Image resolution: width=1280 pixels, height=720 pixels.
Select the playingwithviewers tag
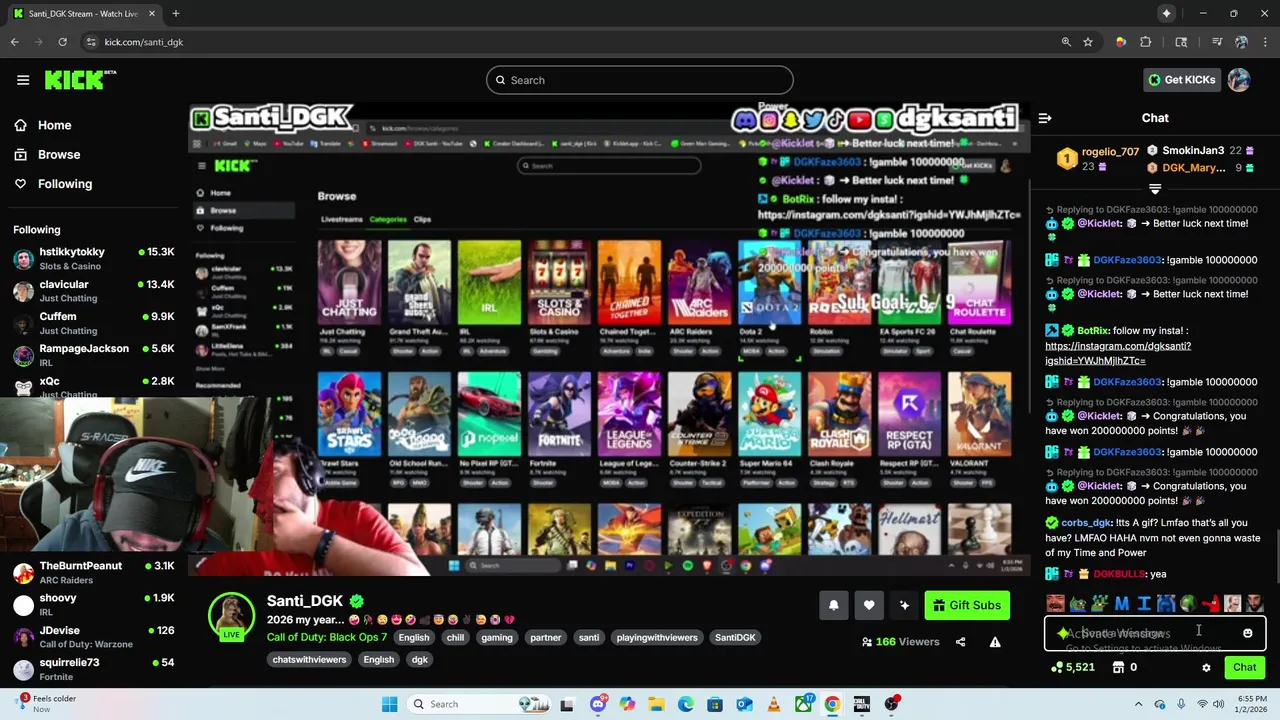pyautogui.click(x=657, y=638)
